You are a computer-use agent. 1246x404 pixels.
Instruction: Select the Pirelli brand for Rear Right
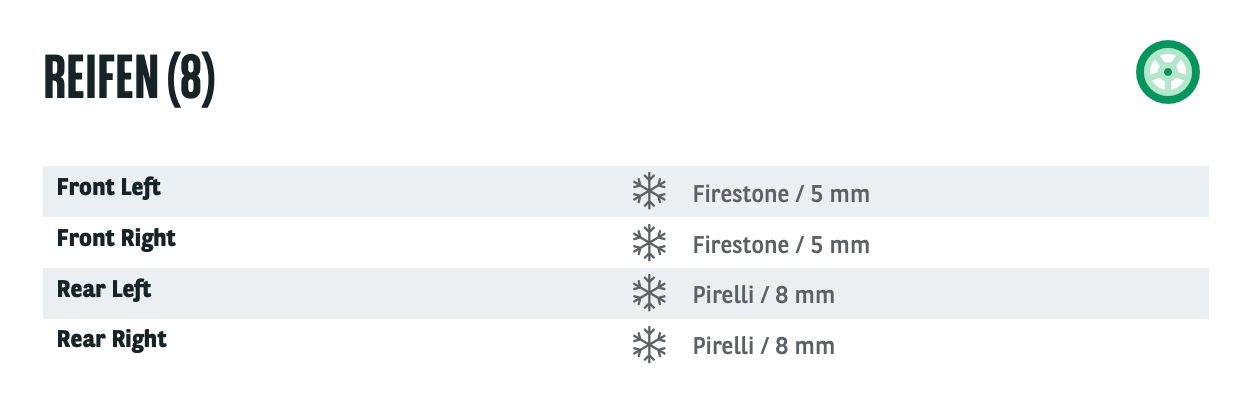tap(723, 347)
